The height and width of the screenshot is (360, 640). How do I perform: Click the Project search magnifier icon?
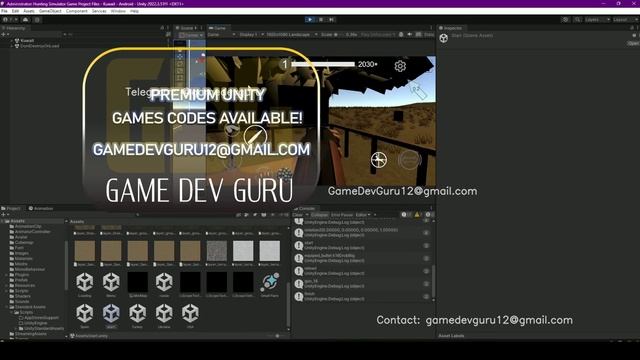[138, 215]
